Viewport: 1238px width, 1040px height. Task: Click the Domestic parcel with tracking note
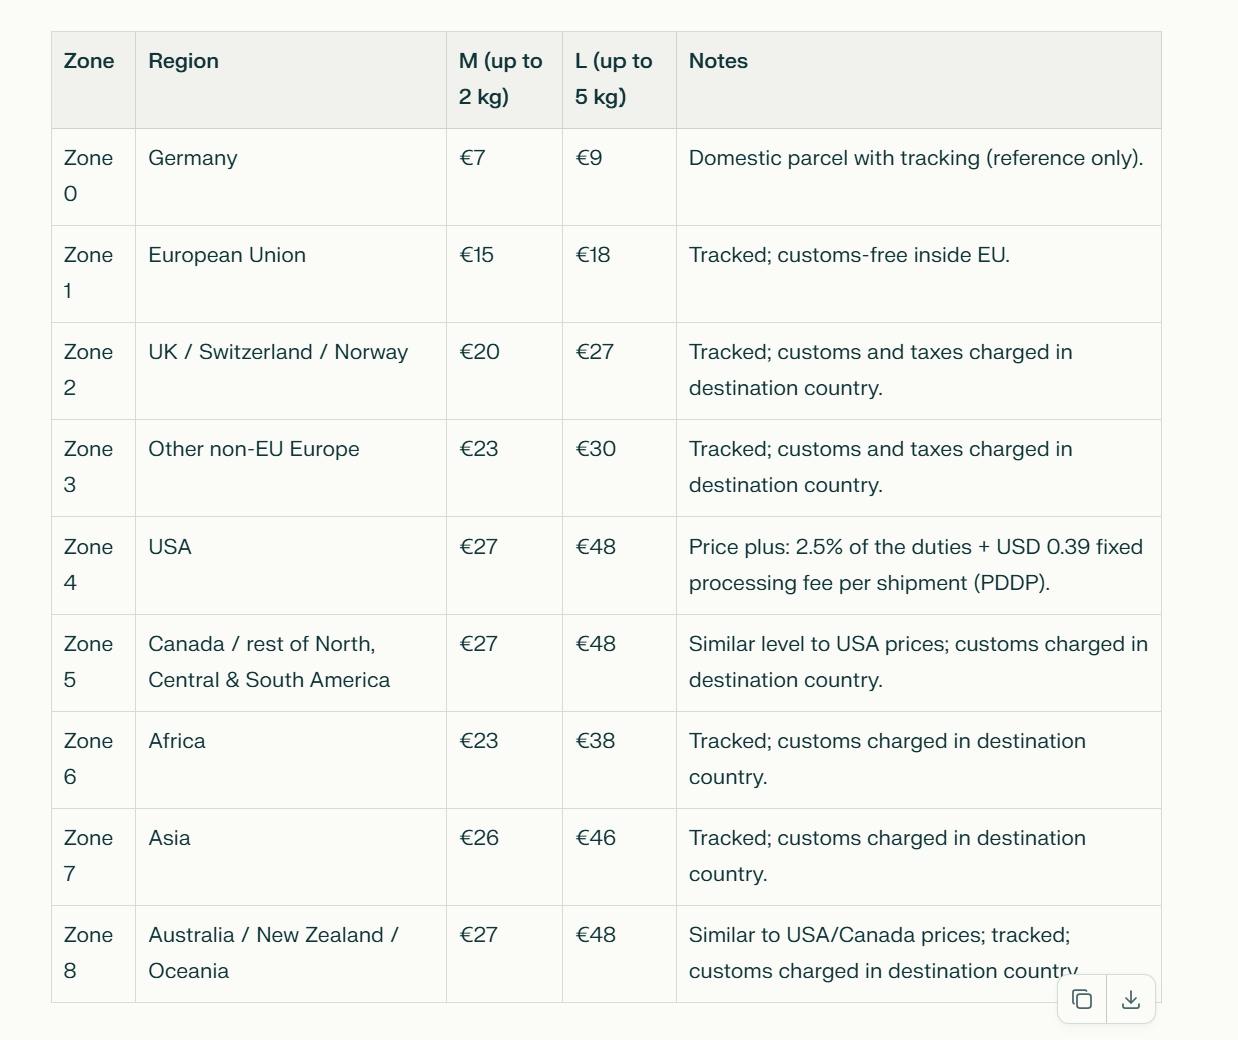tap(915, 158)
